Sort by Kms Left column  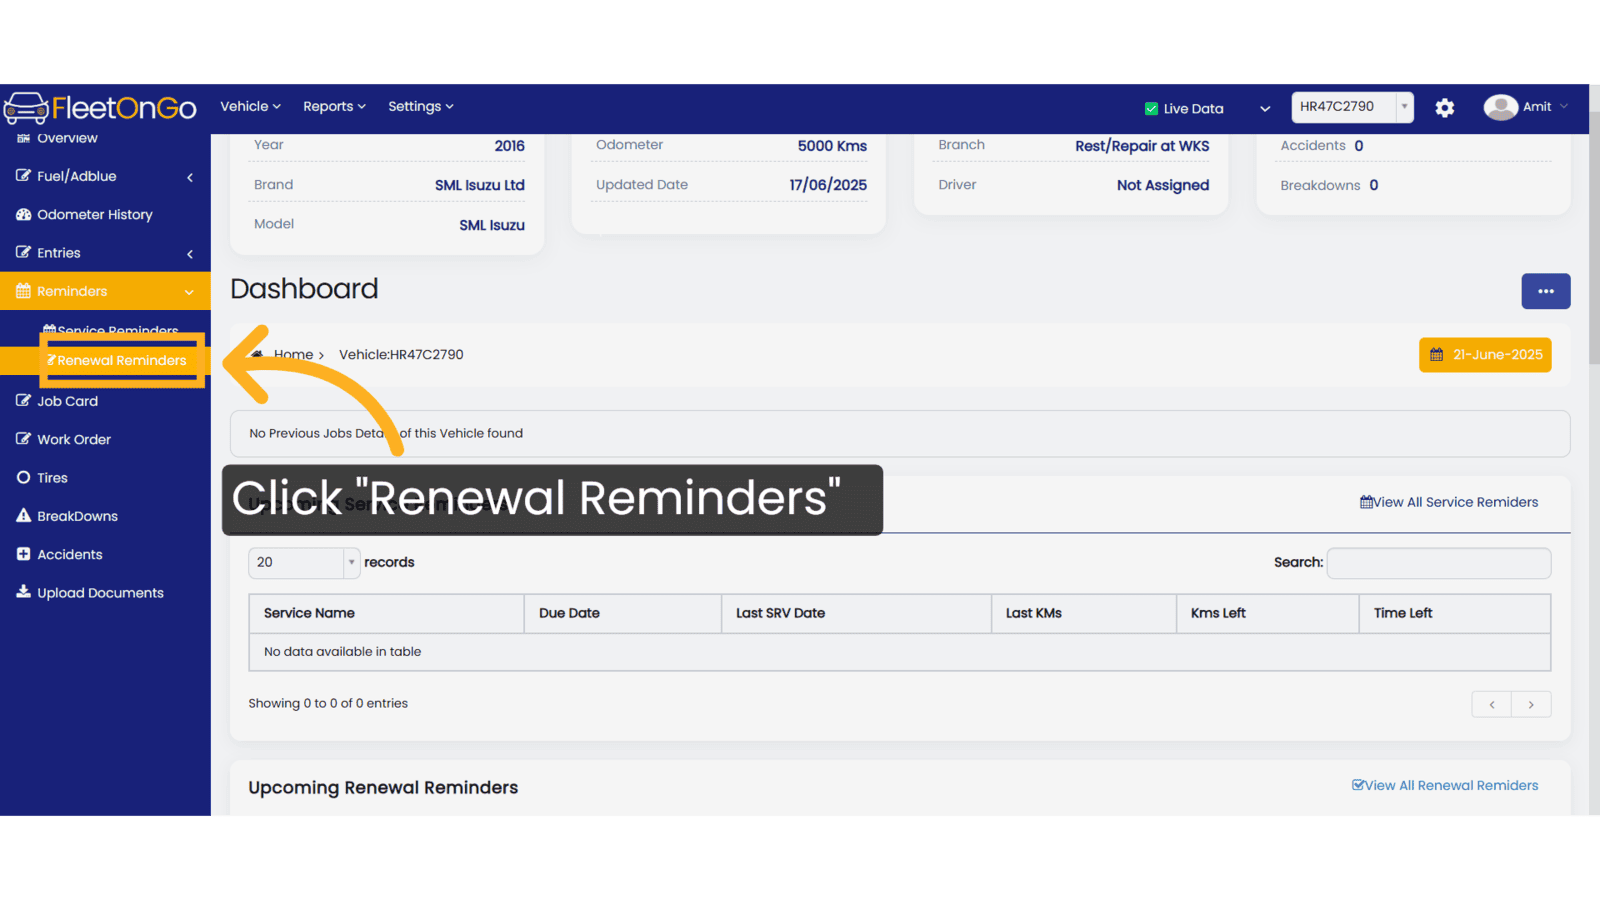1267,613
